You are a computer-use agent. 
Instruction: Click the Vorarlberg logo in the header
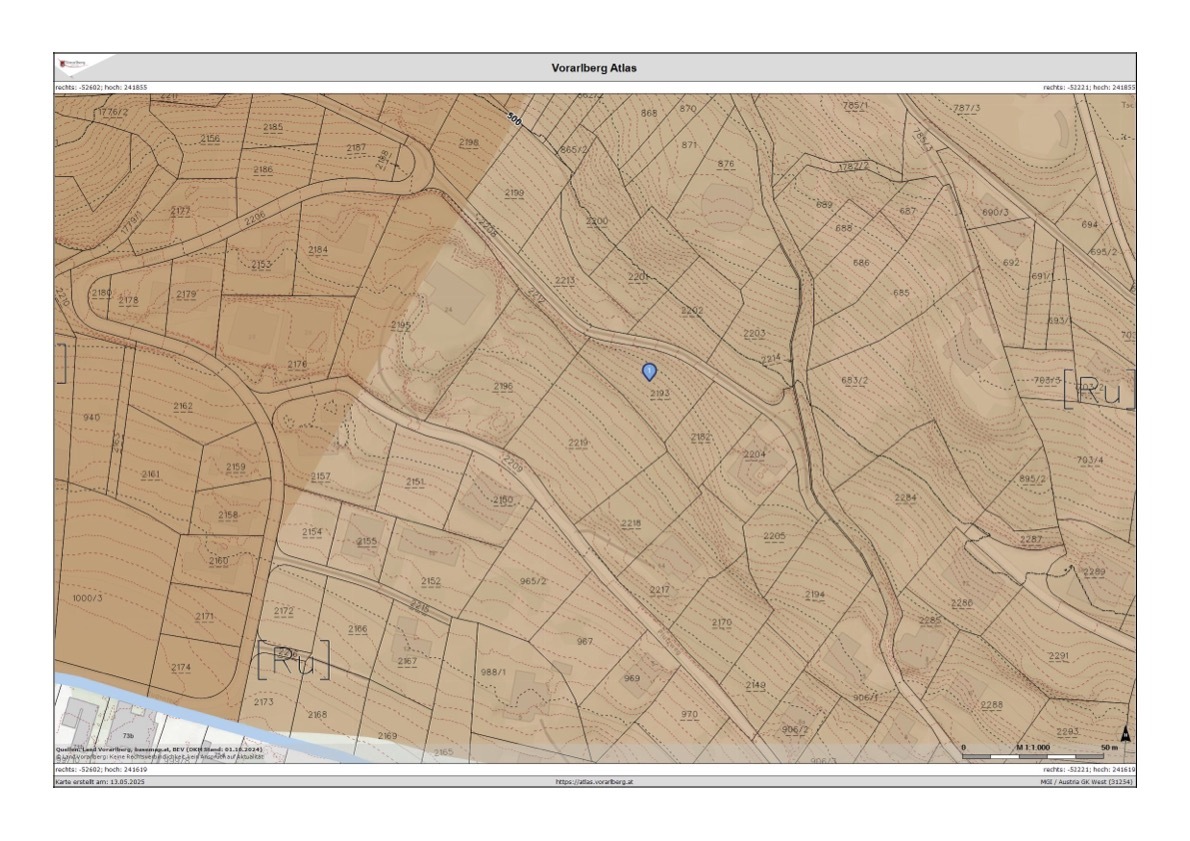[74, 65]
